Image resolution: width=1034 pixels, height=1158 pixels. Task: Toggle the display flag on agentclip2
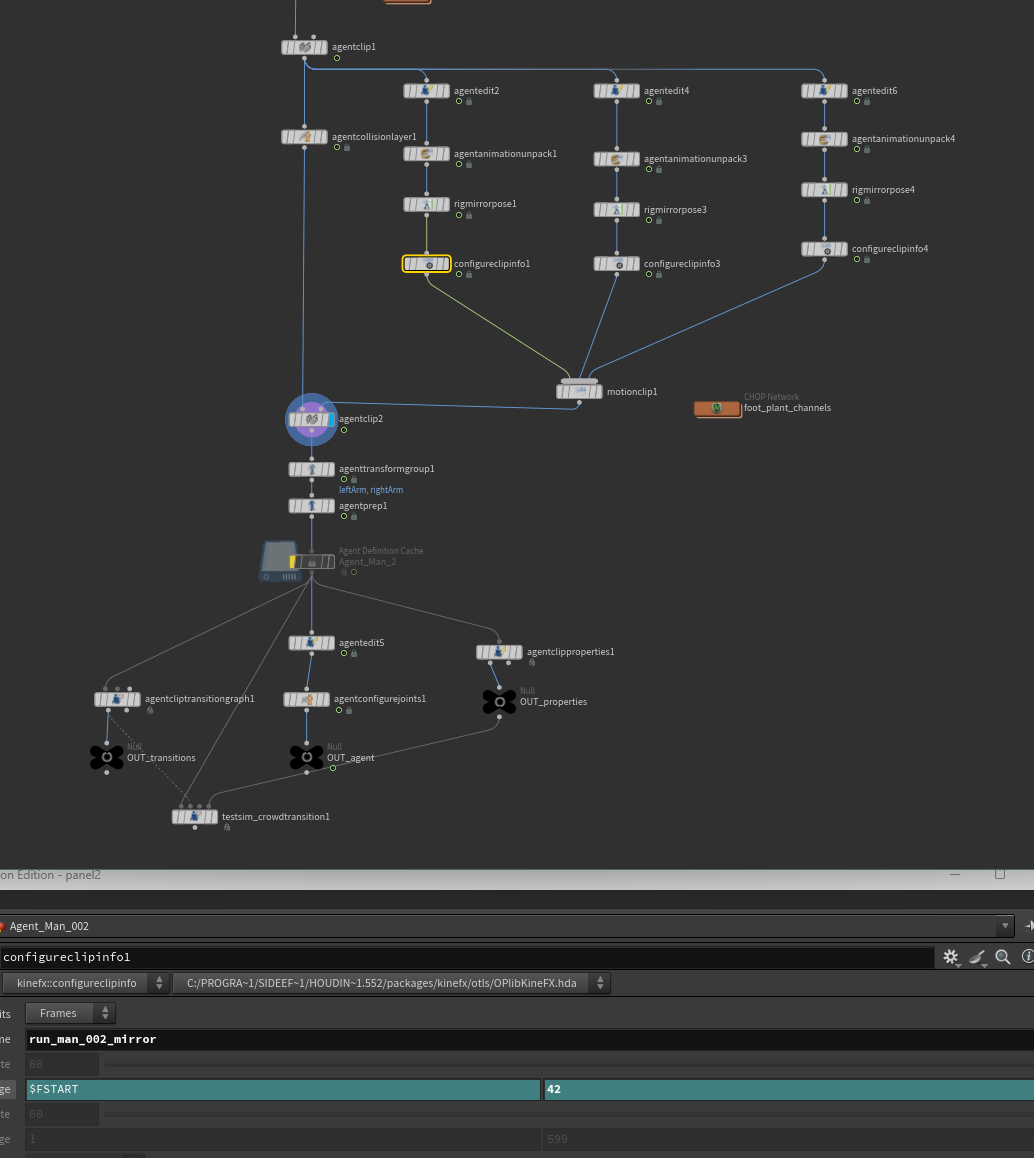pyautogui.click(x=332, y=419)
